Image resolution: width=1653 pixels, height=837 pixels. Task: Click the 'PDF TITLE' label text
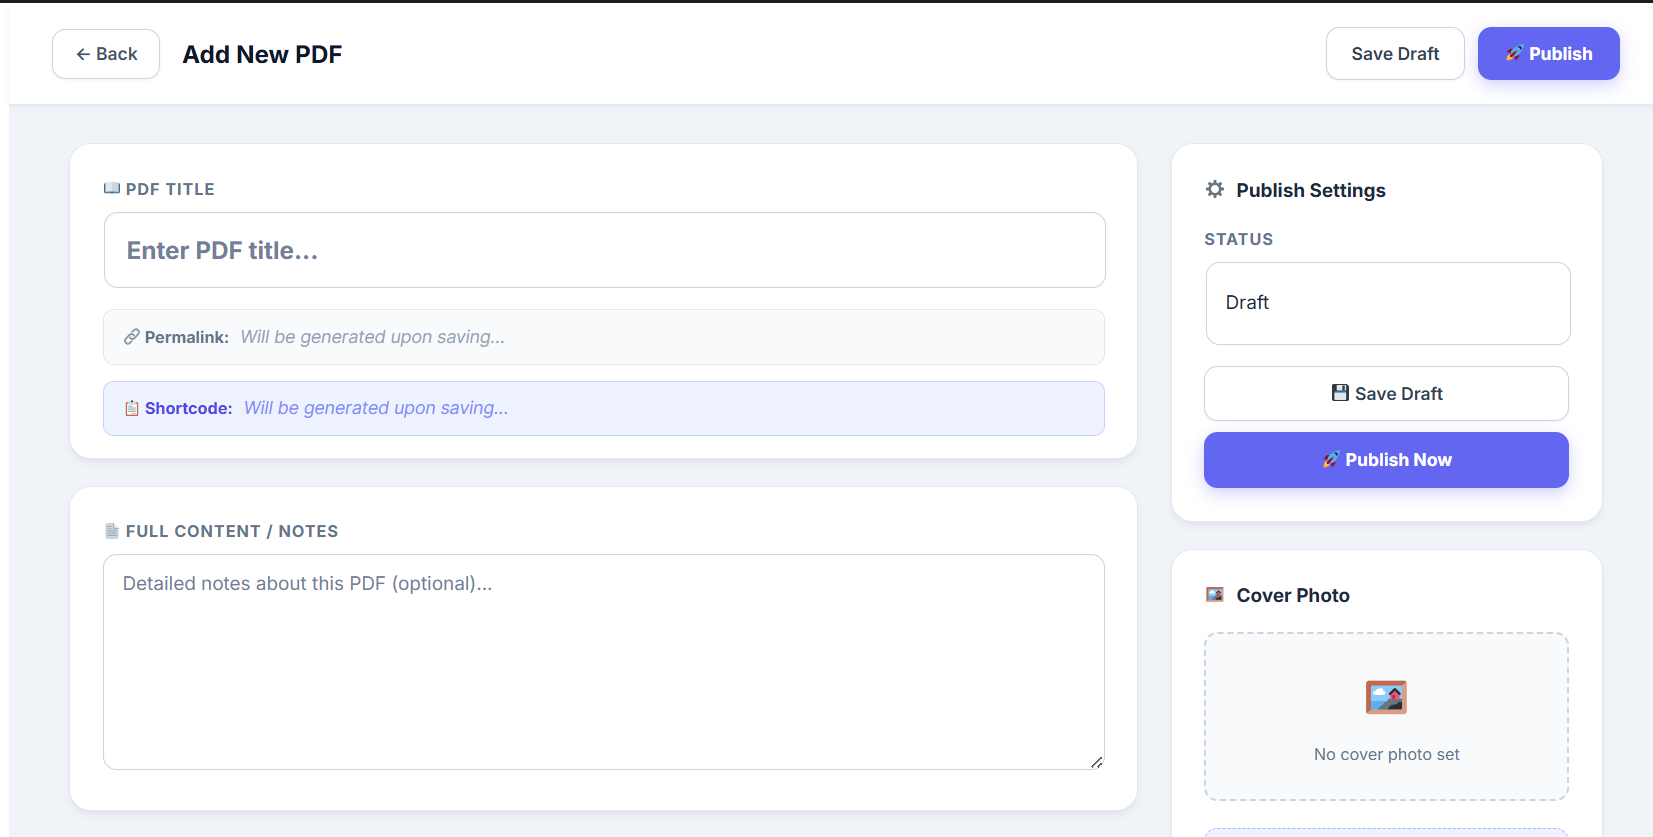tap(170, 189)
